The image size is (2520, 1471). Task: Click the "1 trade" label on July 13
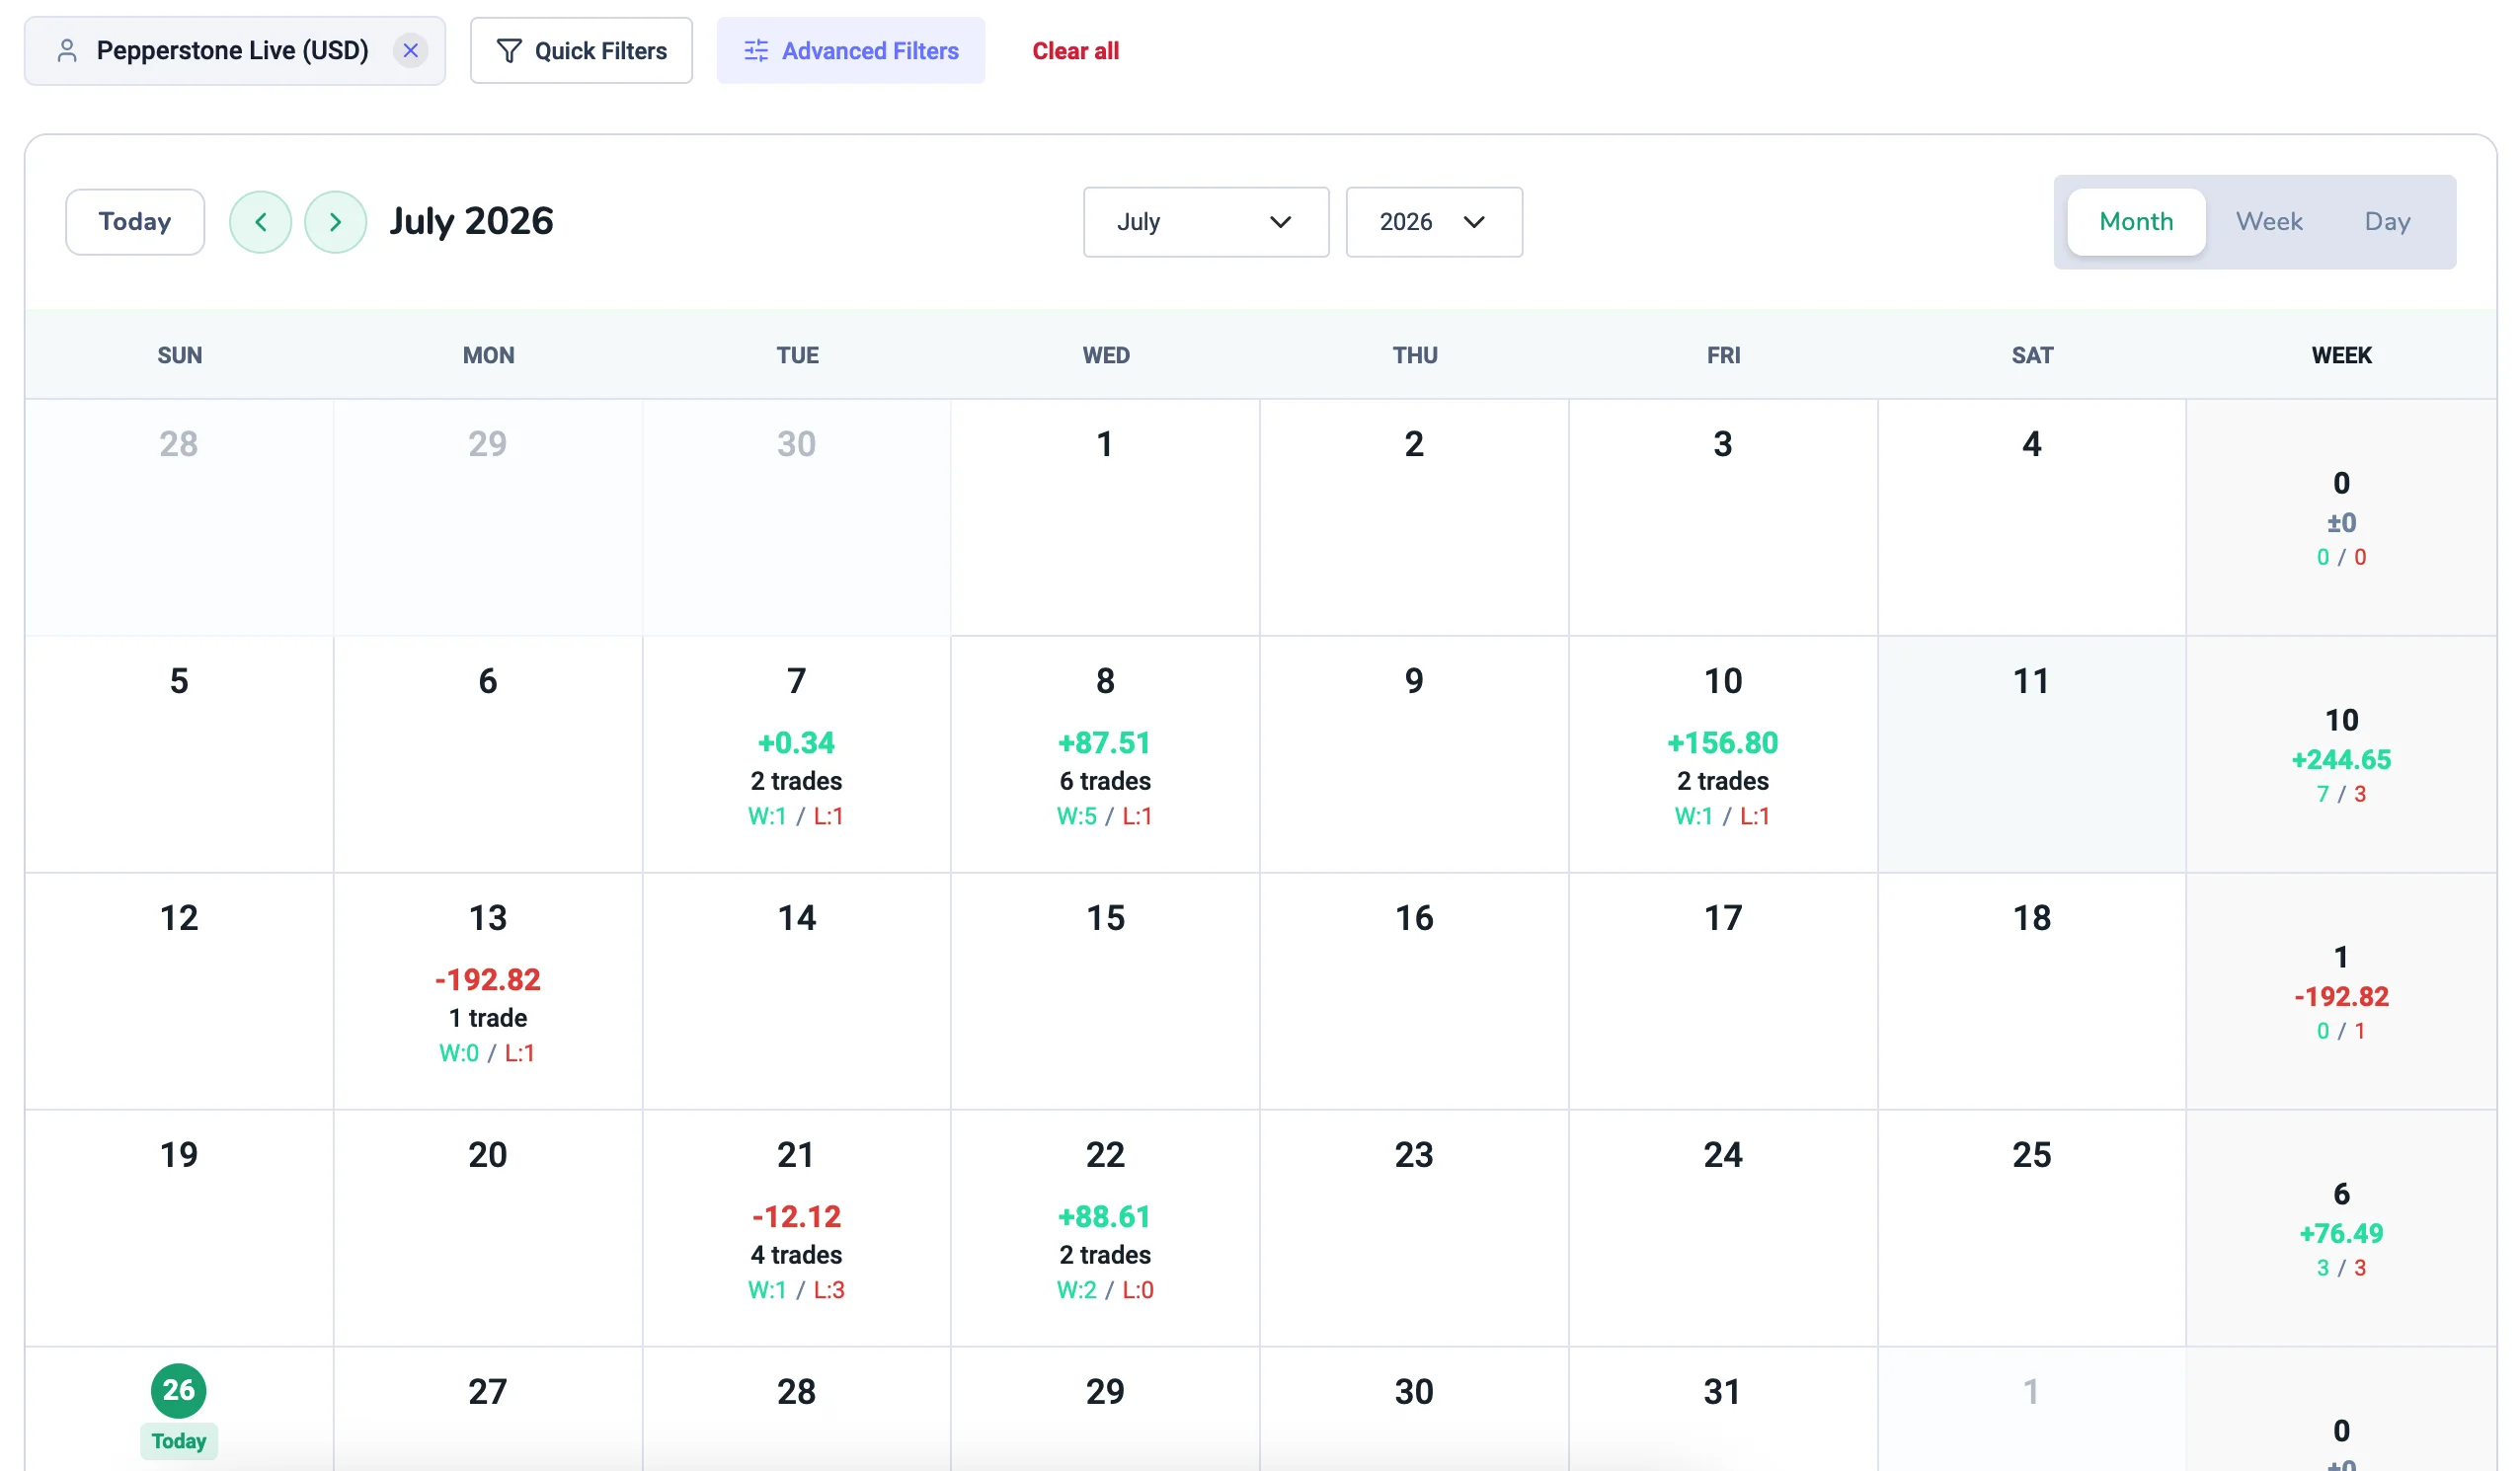[488, 1018]
